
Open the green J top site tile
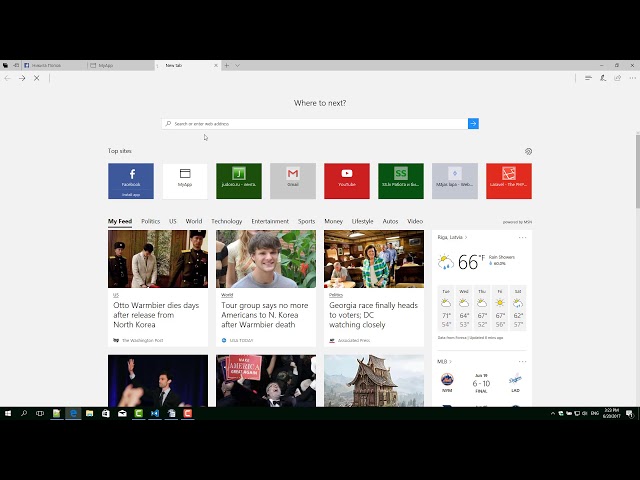(x=239, y=181)
